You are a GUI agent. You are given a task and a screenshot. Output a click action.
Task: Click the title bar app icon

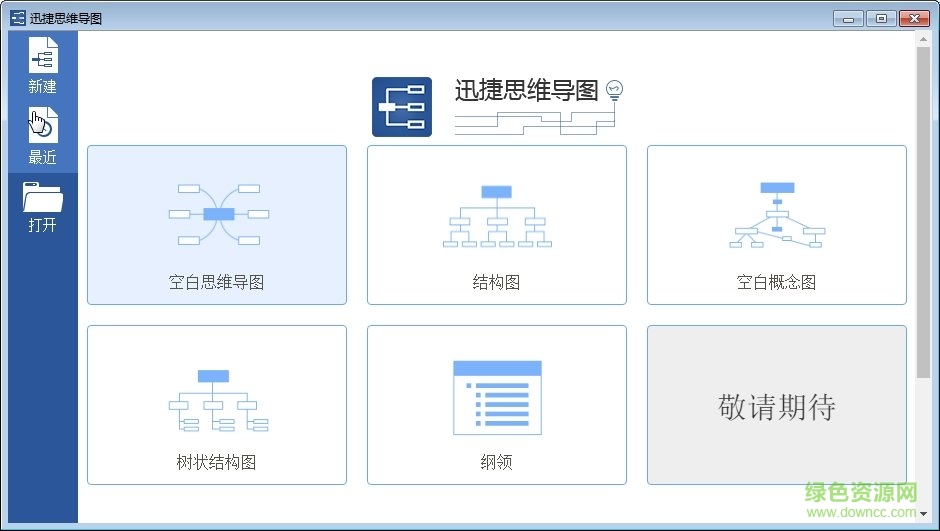[x=18, y=18]
